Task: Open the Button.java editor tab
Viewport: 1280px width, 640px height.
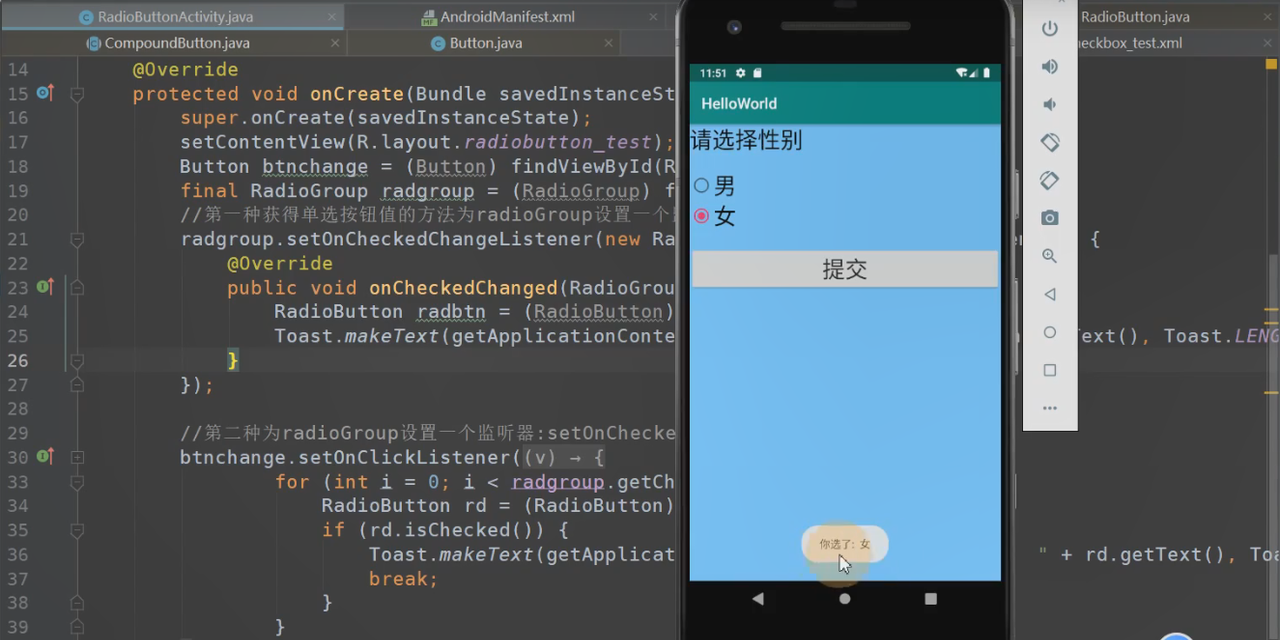Action: pos(486,42)
